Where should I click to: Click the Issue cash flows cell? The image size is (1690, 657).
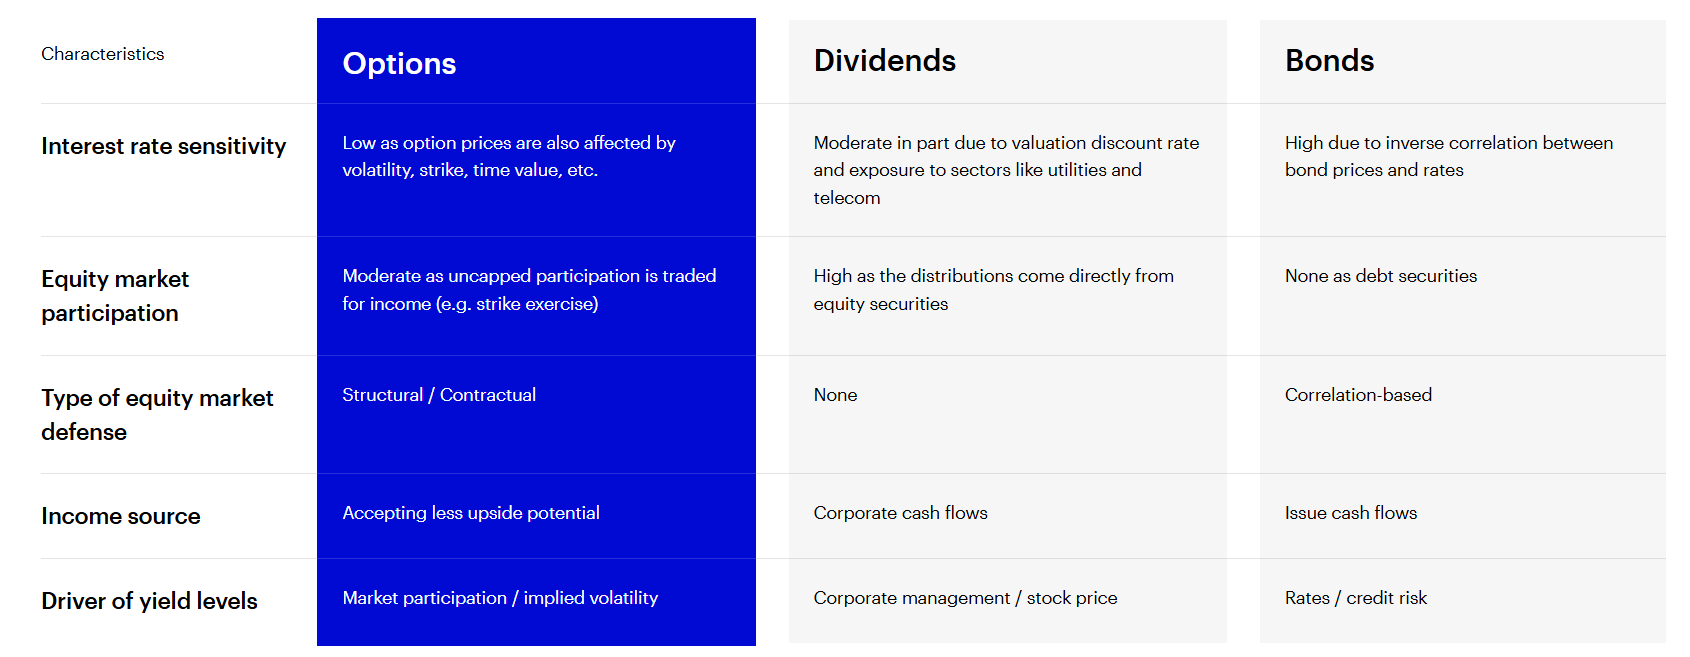point(1351,513)
